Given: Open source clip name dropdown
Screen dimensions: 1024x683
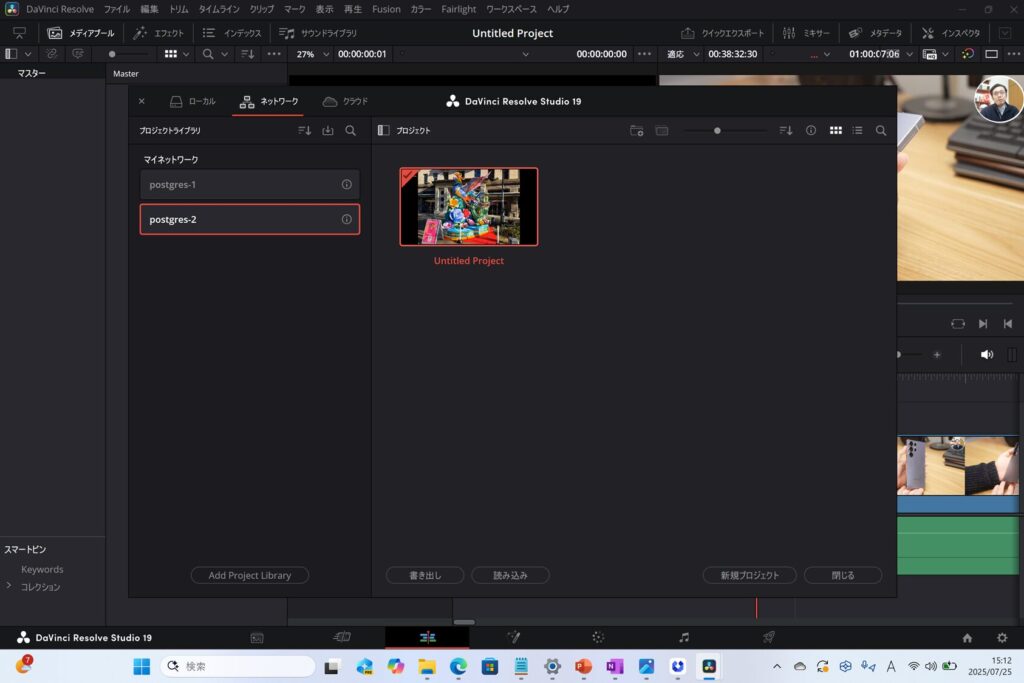Looking at the screenshot, I should coord(525,54).
